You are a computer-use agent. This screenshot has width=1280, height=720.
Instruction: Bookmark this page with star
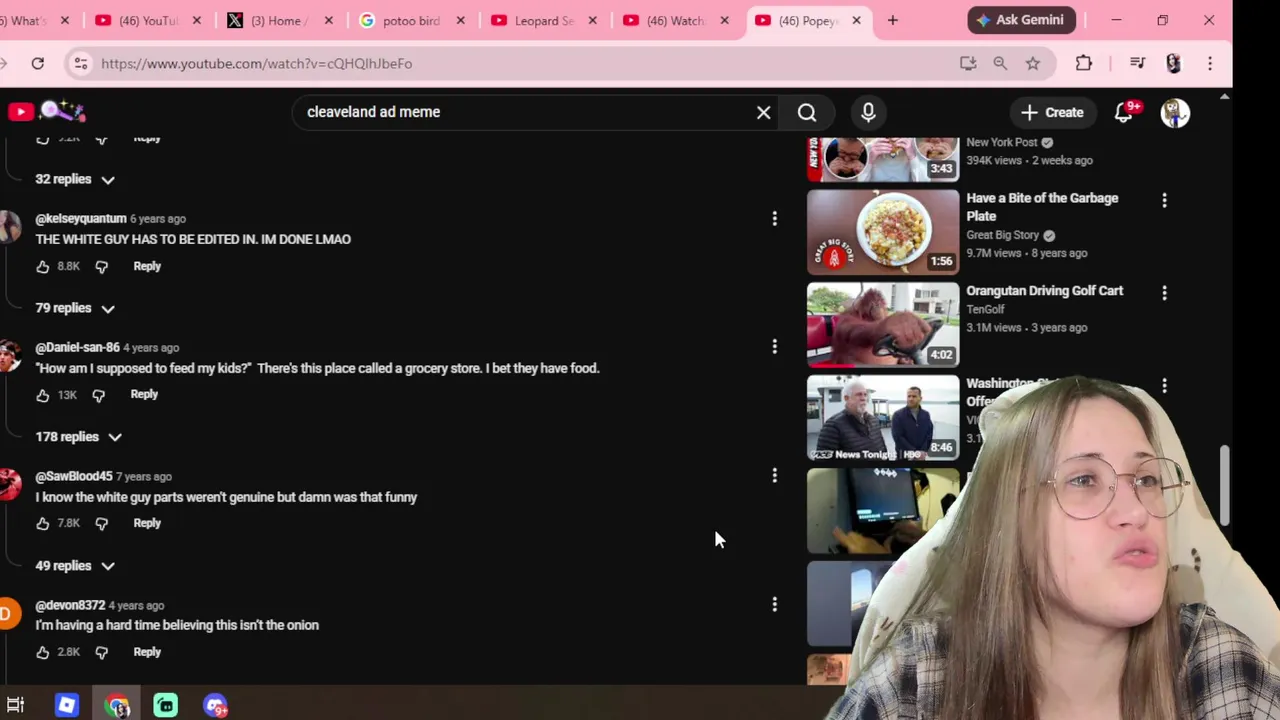pyautogui.click(x=1033, y=63)
